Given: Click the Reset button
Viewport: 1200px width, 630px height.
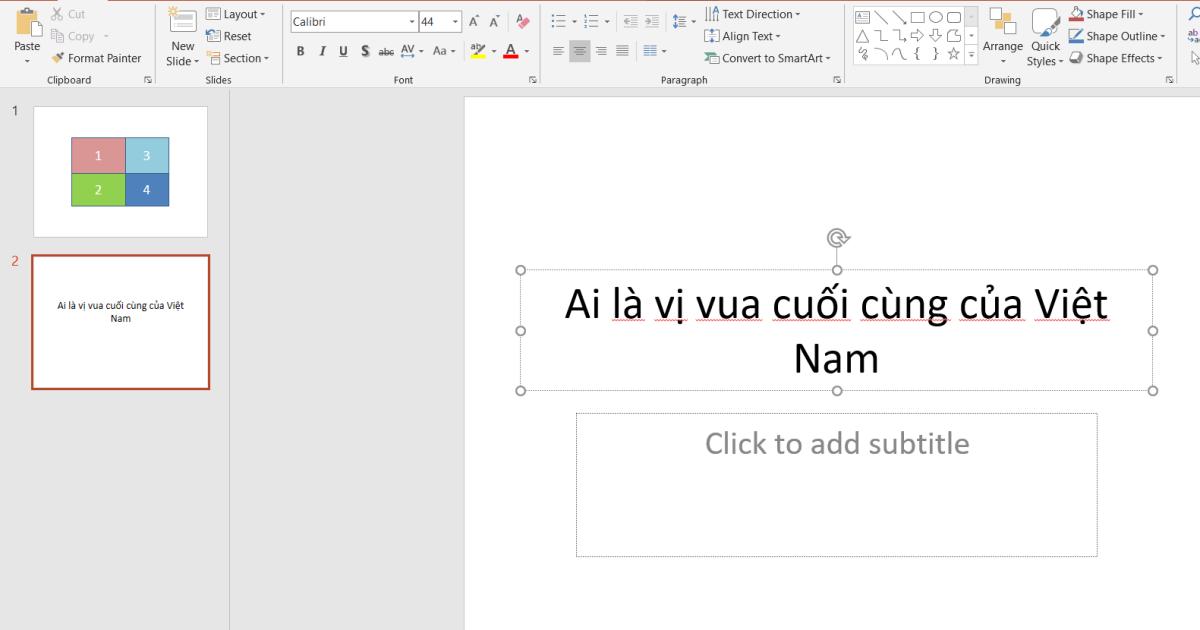Looking at the screenshot, I should pos(233,36).
